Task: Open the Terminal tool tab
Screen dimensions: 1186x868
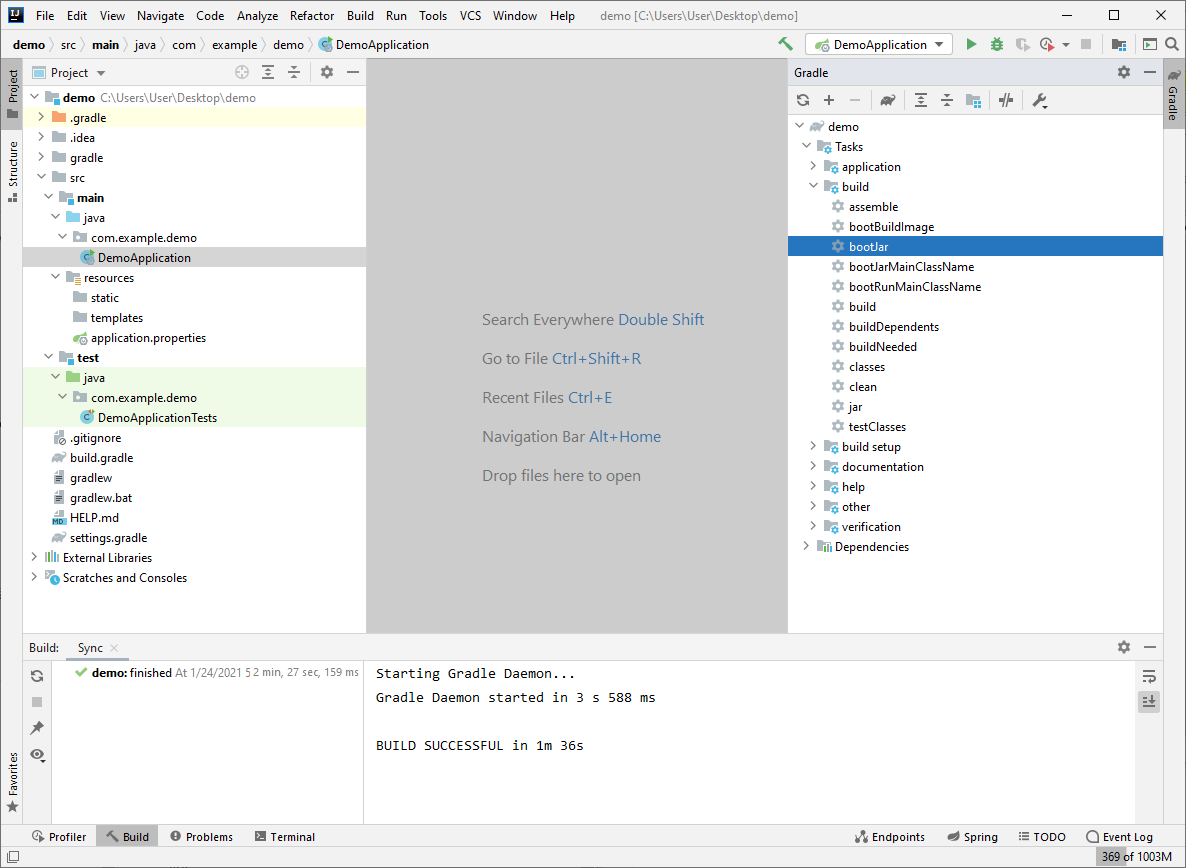Action: [284, 836]
